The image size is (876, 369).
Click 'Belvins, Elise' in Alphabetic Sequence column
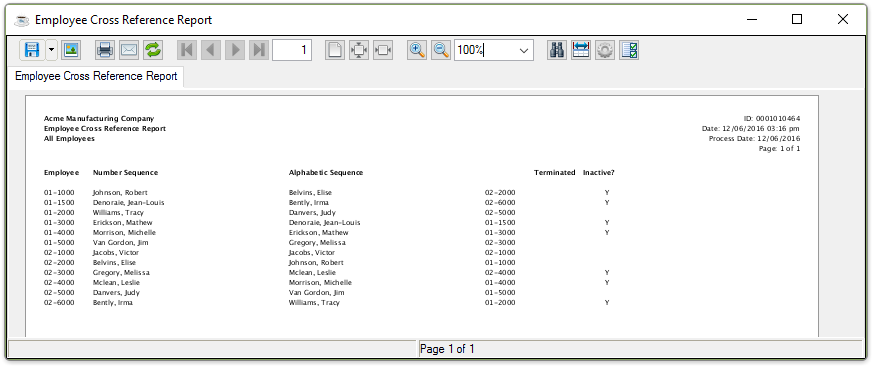pyautogui.click(x=310, y=192)
